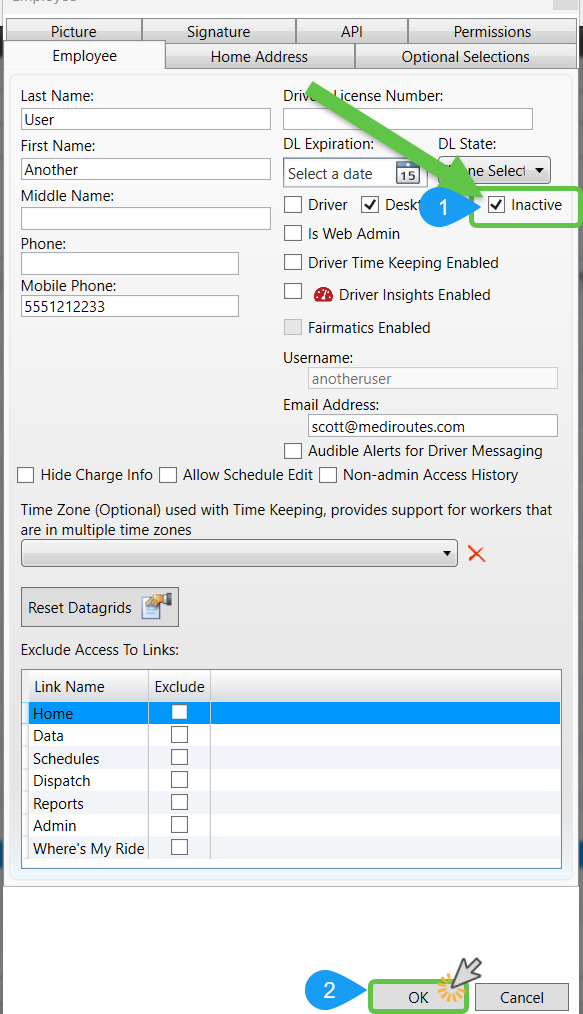
Task: Check Is Web Admin option
Action: (x=293, y=233)
